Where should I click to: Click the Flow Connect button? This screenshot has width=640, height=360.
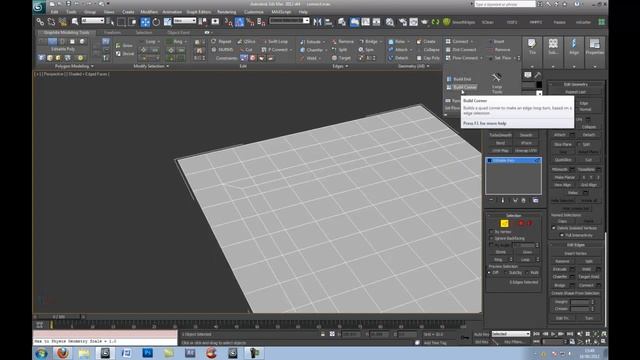[x=462, y=58]
